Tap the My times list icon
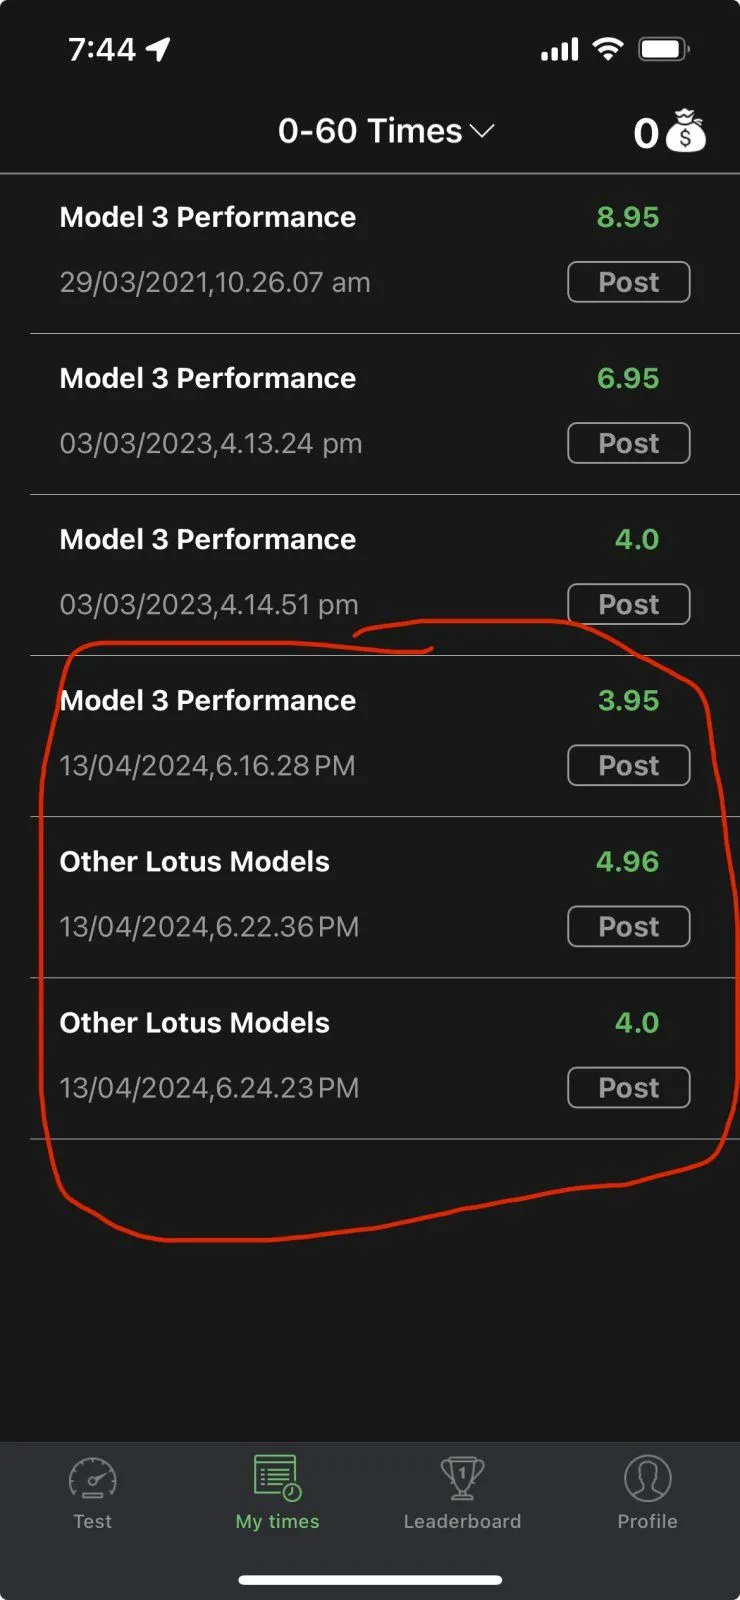The height and width of the screenshot is (1600, 740). coord(277,1478)
